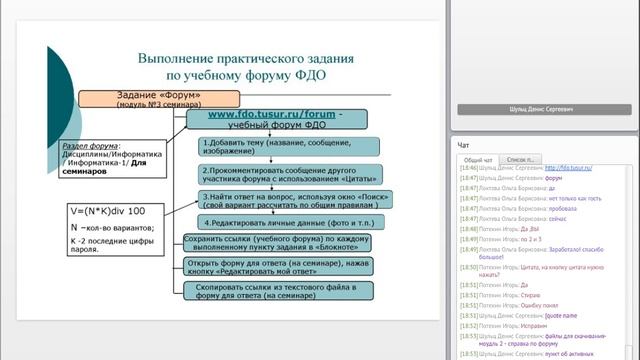
Task: Click chat message 'Стираю'
Action: pos(530,296)
